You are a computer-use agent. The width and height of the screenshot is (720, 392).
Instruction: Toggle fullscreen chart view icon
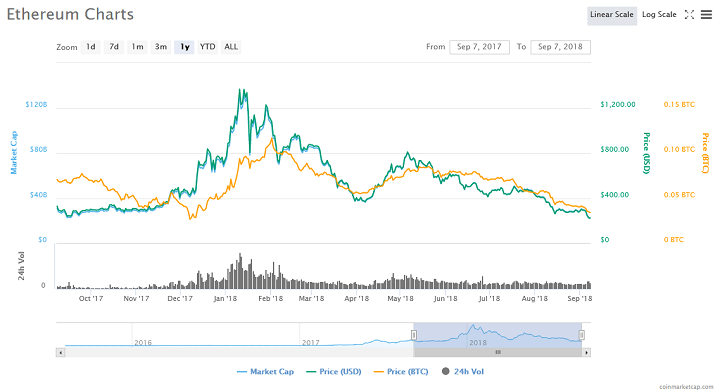coord(689,15)
